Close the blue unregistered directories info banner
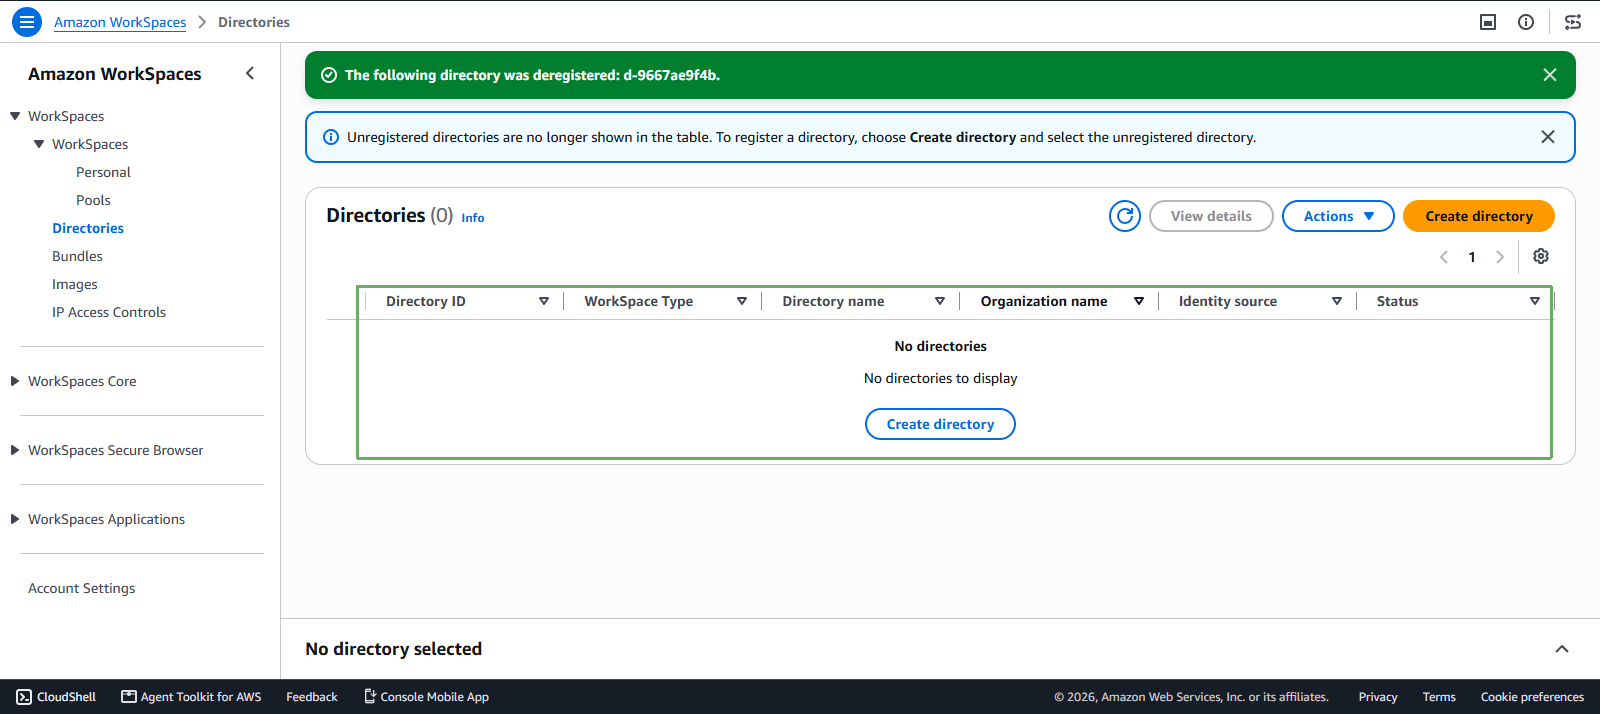1600x714 pixels. [x=1548, y=137]
